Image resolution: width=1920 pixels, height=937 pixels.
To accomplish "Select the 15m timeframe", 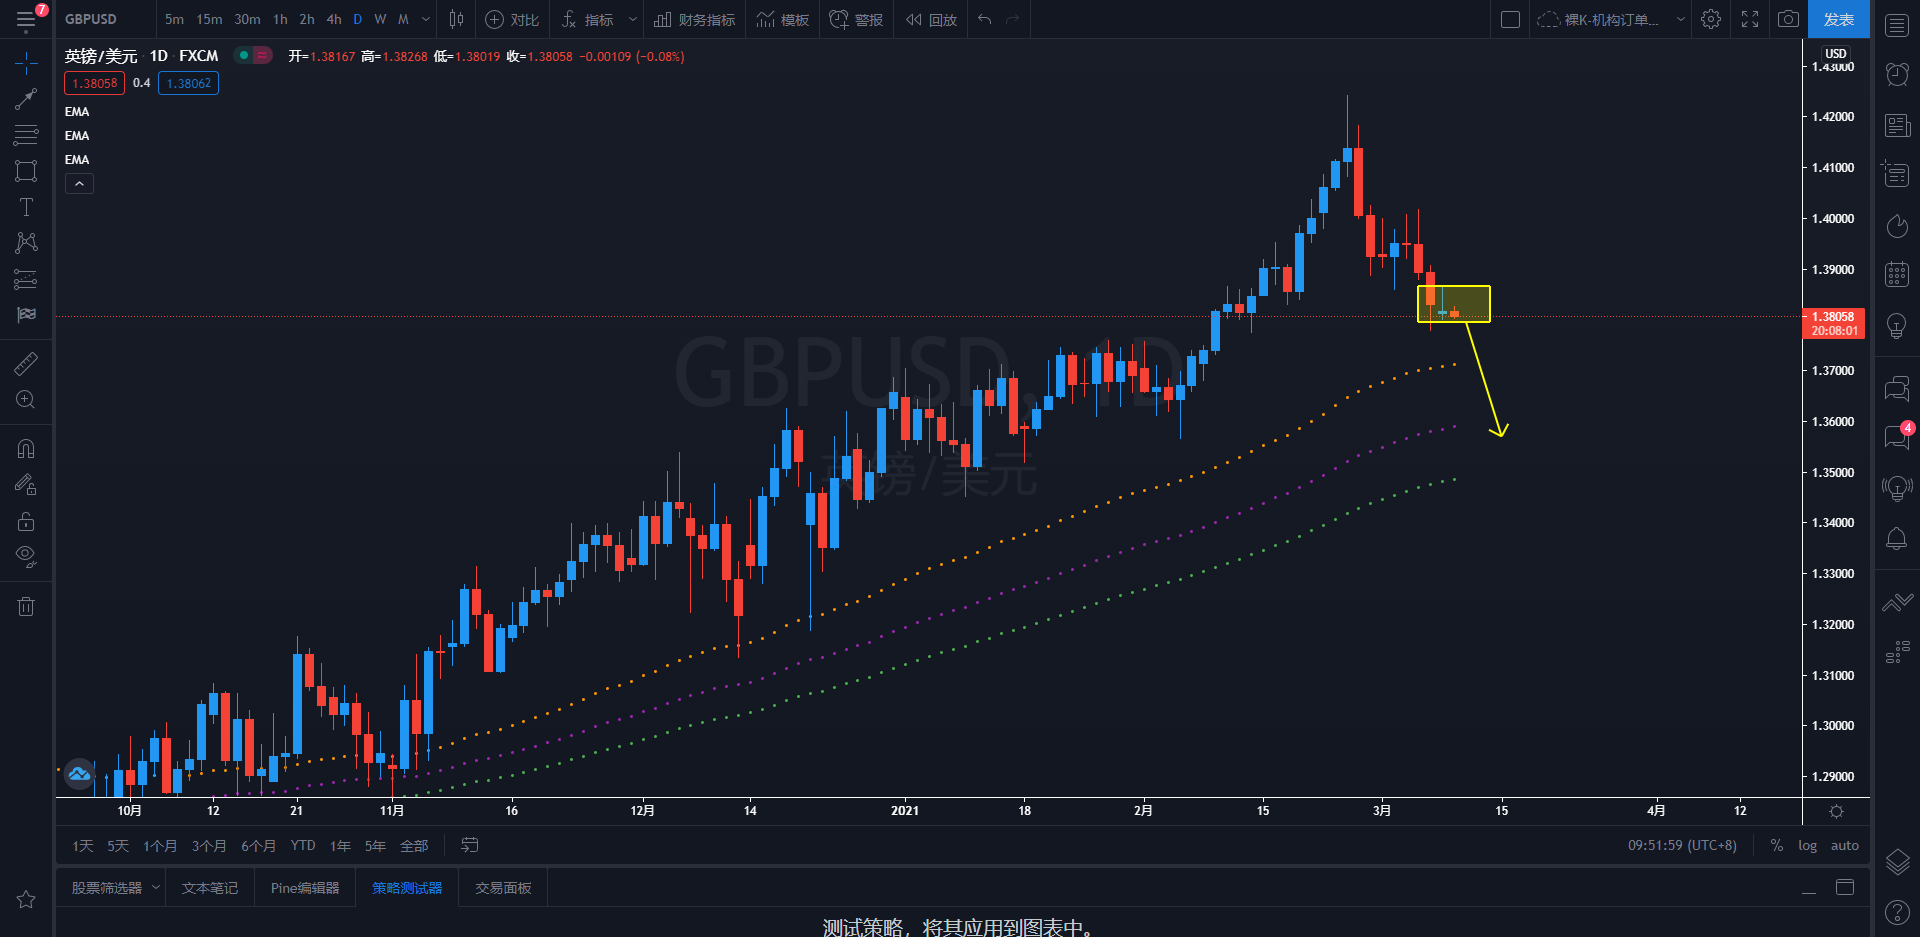I will (209, 19).
